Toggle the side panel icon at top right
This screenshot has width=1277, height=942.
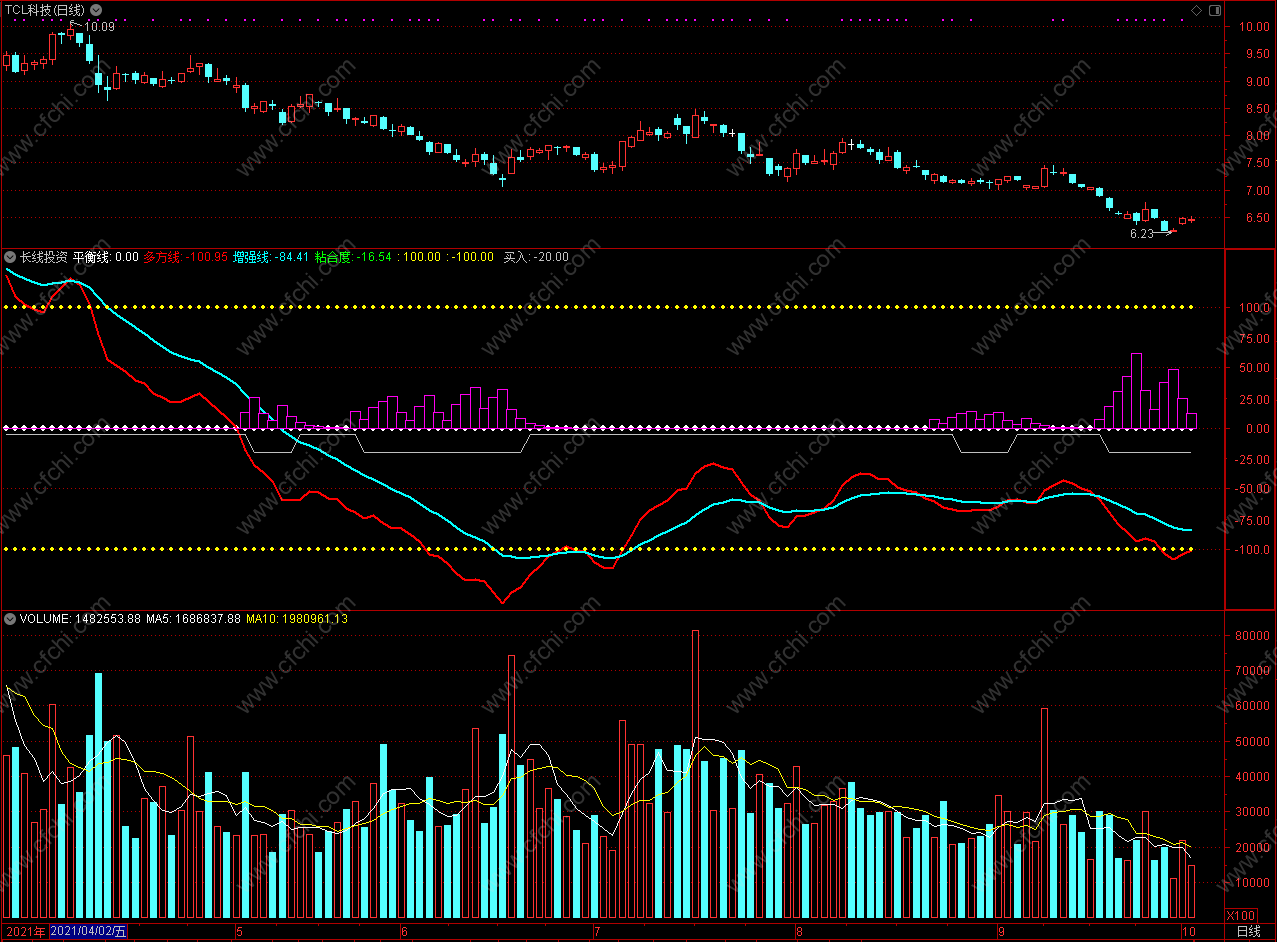[x=1214, y=10]
